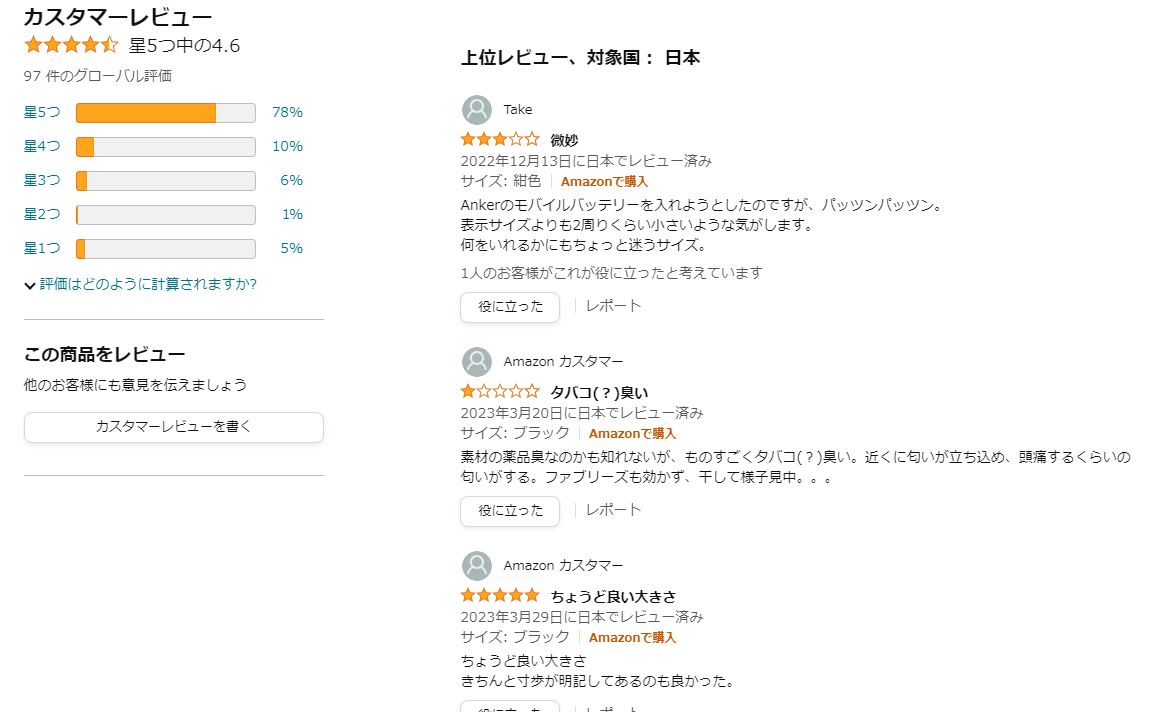Select the 星2つ rating filter
Viewport: 1151px width, 712px height.
42,214
